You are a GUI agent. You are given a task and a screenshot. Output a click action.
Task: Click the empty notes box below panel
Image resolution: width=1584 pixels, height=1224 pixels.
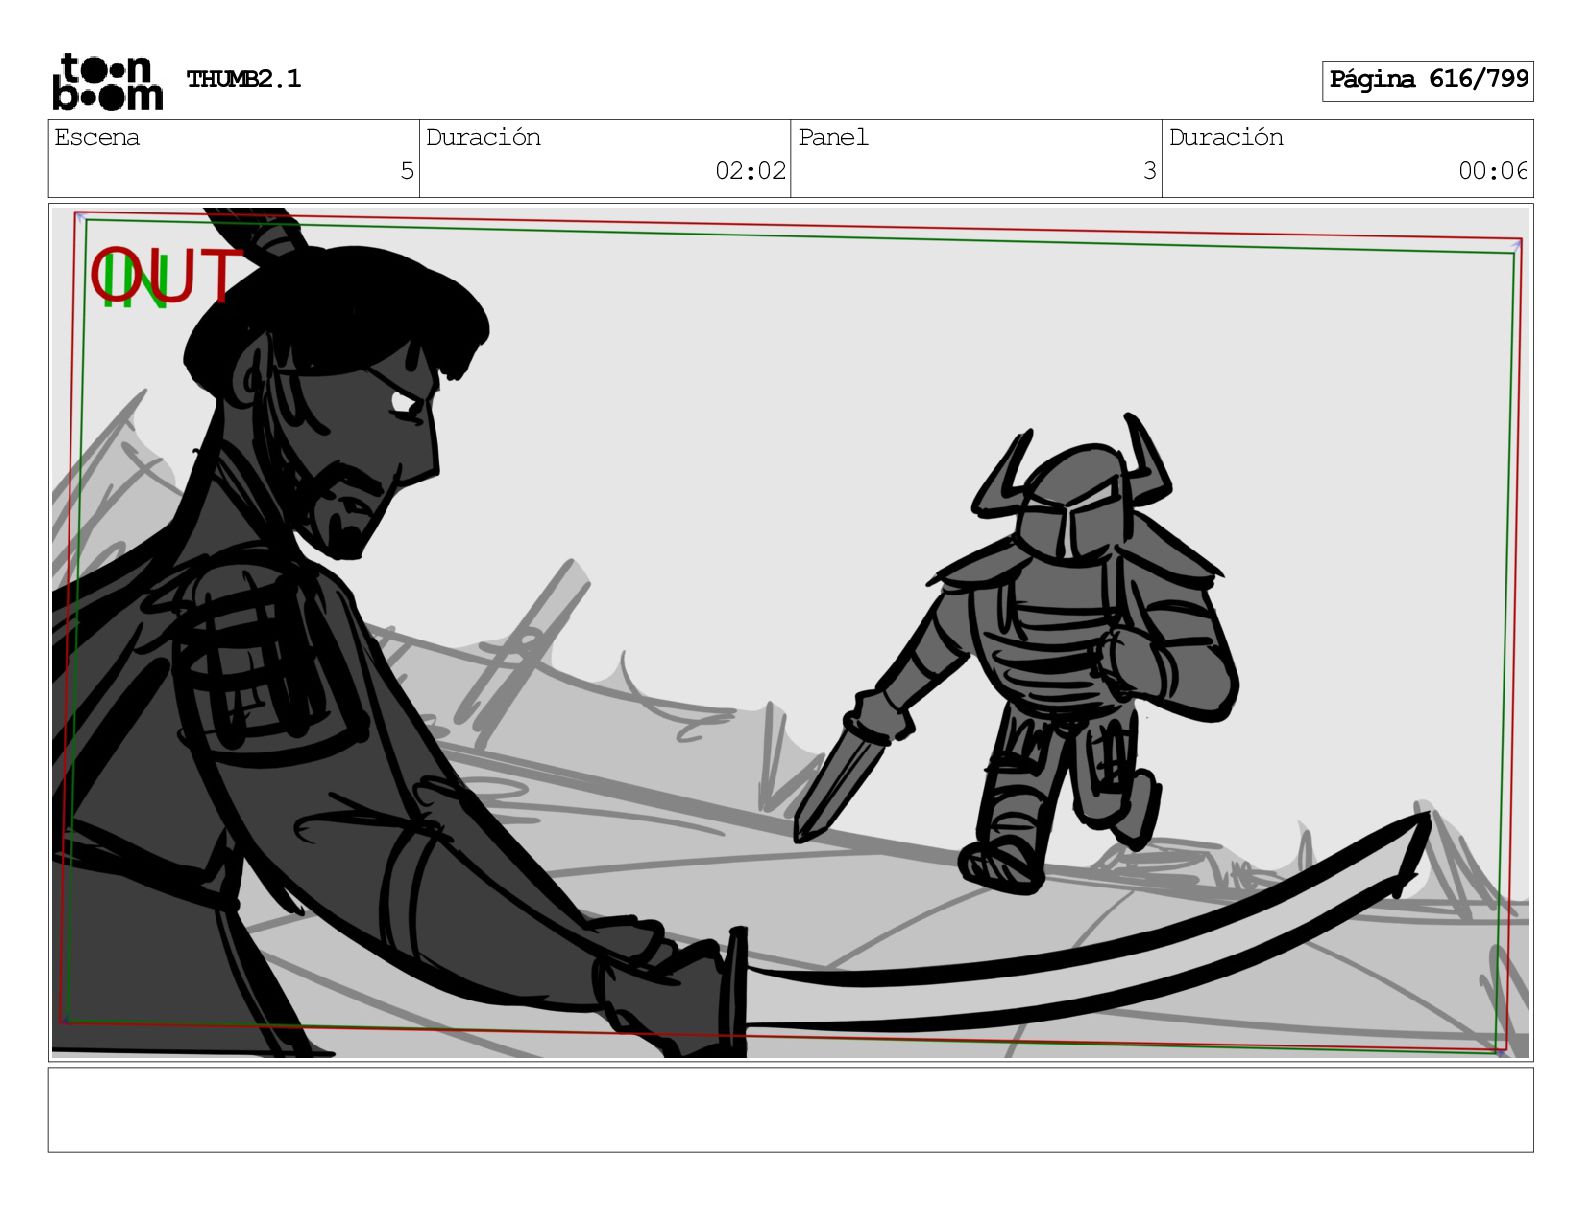coord(790,1110)
